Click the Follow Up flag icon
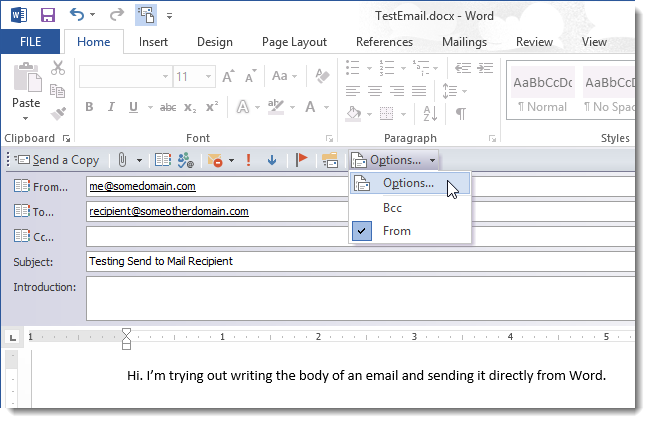The image size is (650, 423). pos(301,159)
